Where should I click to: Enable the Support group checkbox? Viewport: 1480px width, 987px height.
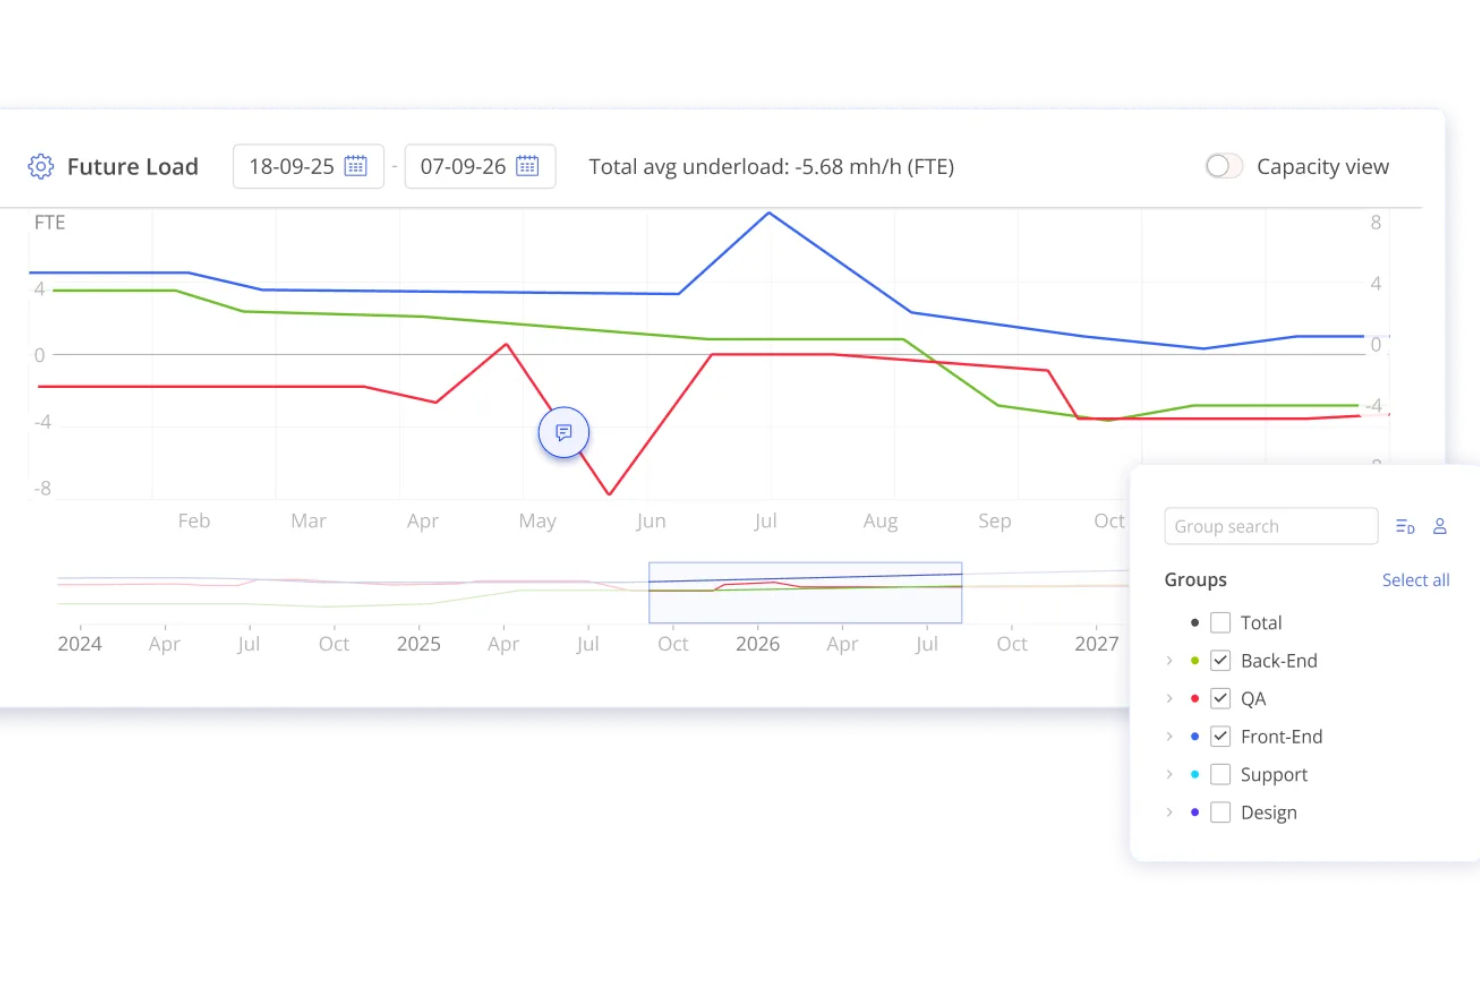tap(1220, 774)
